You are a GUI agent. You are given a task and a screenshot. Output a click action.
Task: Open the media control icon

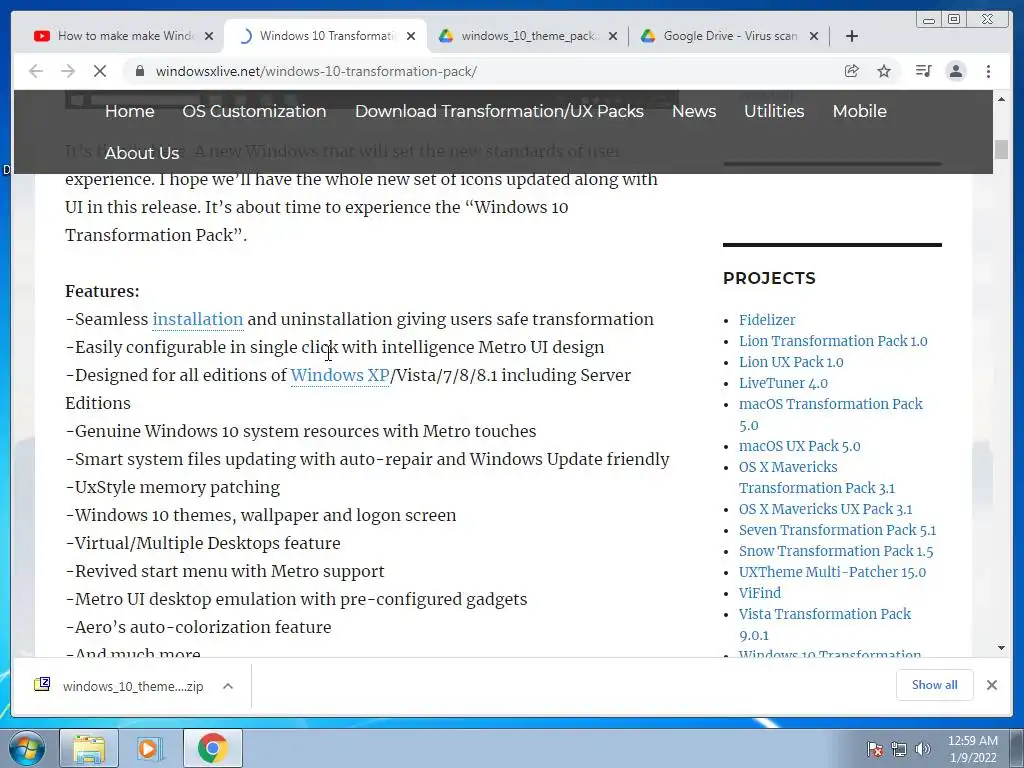[x=923, y=71]
